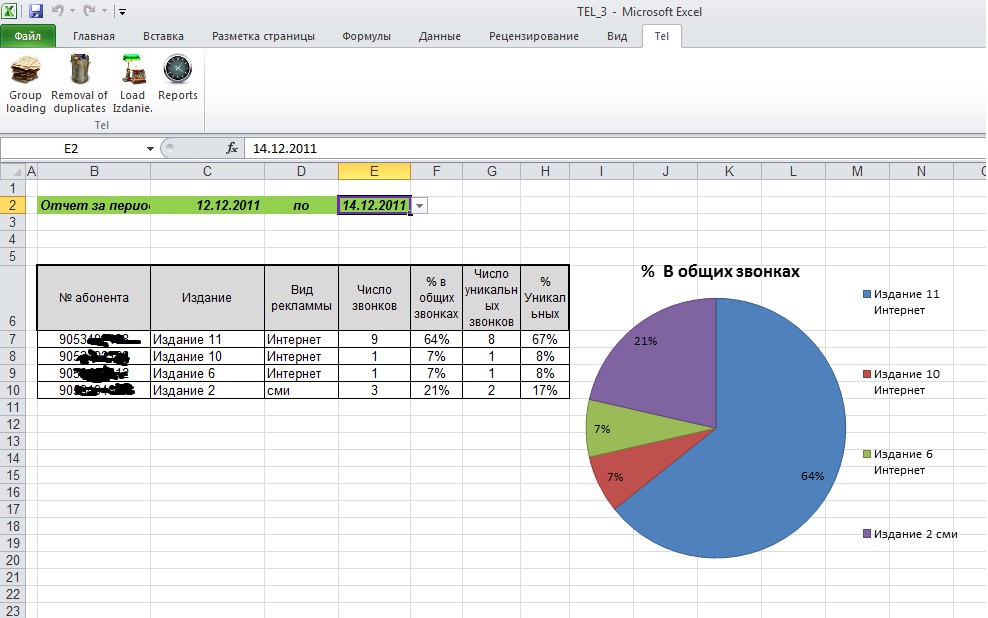Screen dimensions: 988x618
Task: Click the select-all corner button
Action: 13,171
